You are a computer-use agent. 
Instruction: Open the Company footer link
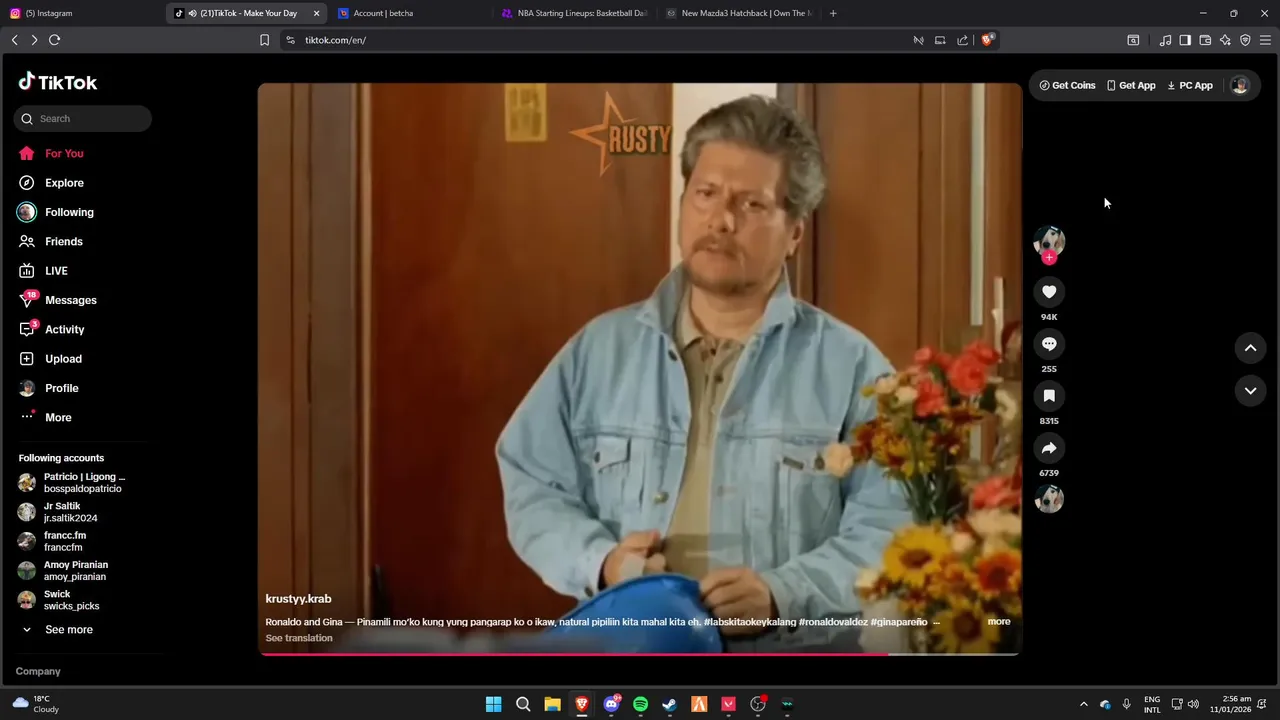click(x=38, y=672)
